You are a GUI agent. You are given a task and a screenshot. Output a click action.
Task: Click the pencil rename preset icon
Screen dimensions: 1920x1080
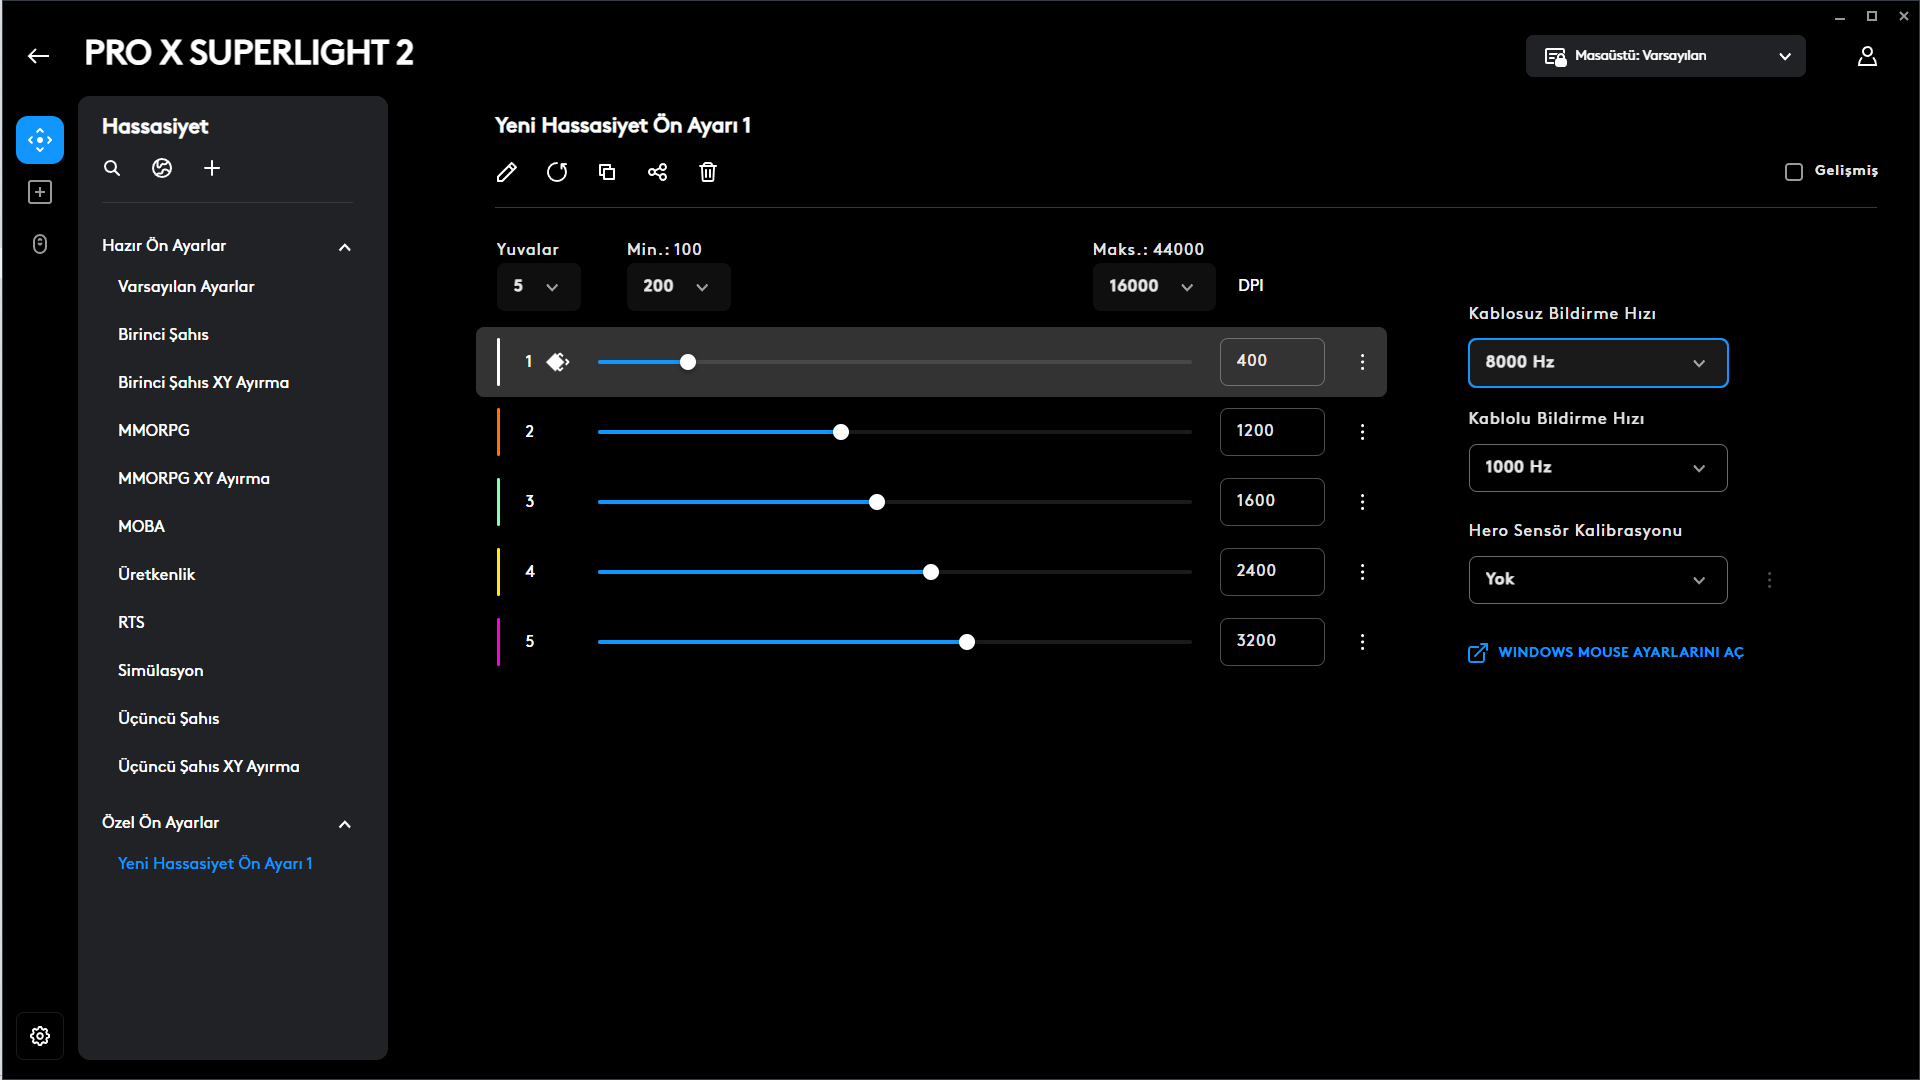507,172
